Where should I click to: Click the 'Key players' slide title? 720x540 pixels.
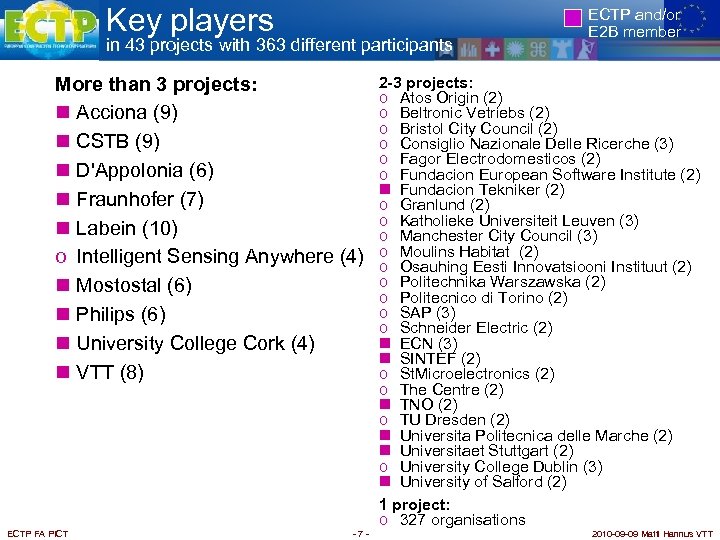190,21
